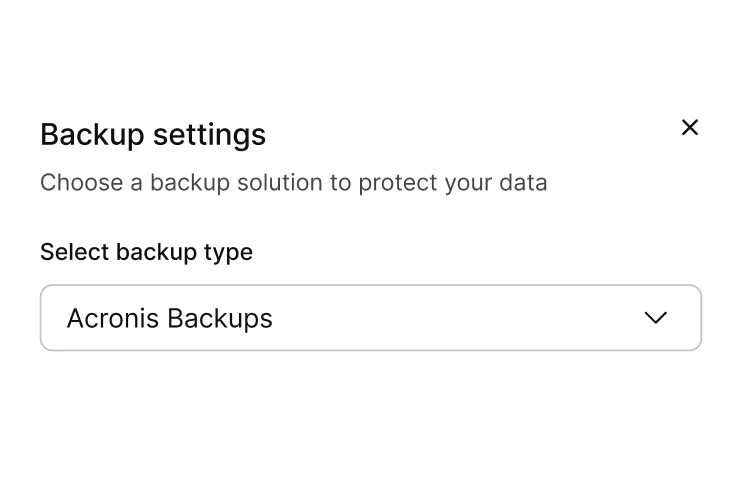Click the word Backups in the select field
Image resolution: width=744 pixels, height=503 pixels.
[x=220, y=318]
